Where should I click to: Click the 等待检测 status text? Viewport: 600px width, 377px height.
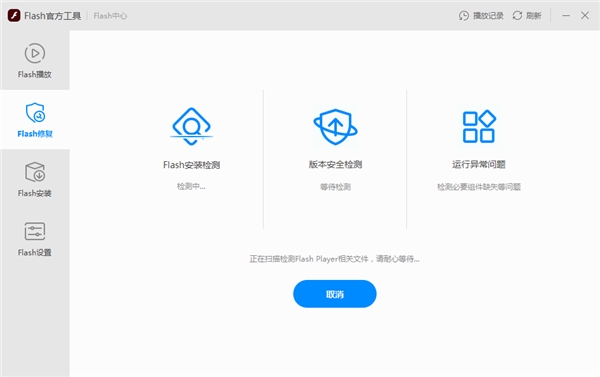(x=335, y=187)
